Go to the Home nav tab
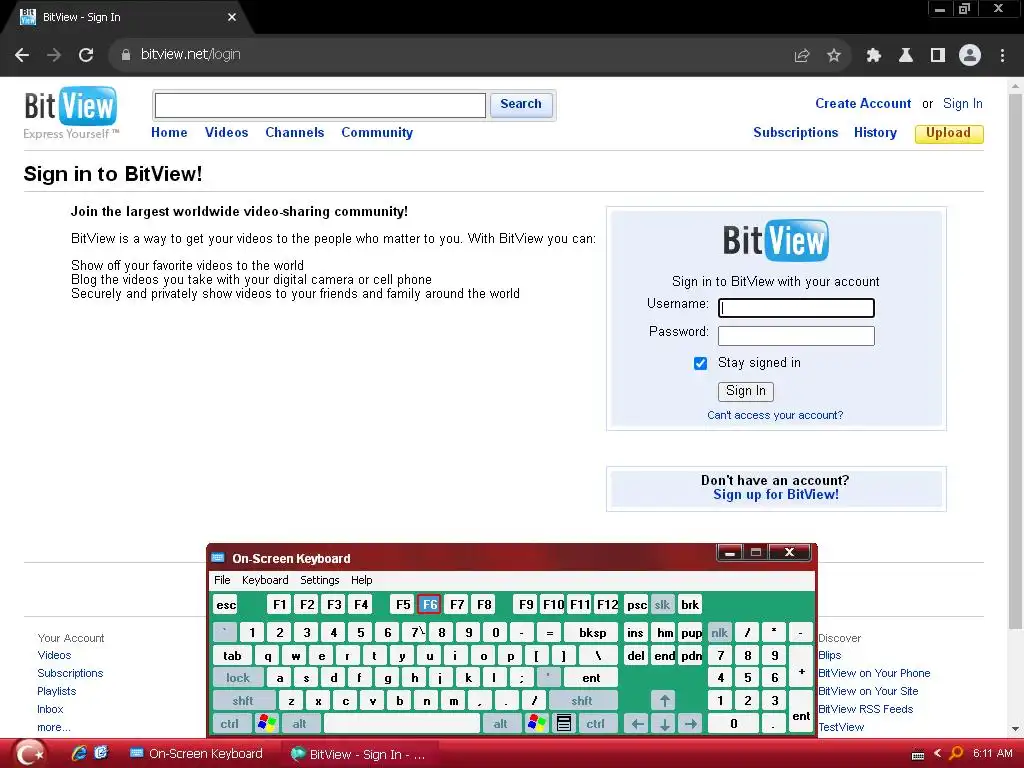The width and height of the screenshot is (1024, 768). click(169, 133)
